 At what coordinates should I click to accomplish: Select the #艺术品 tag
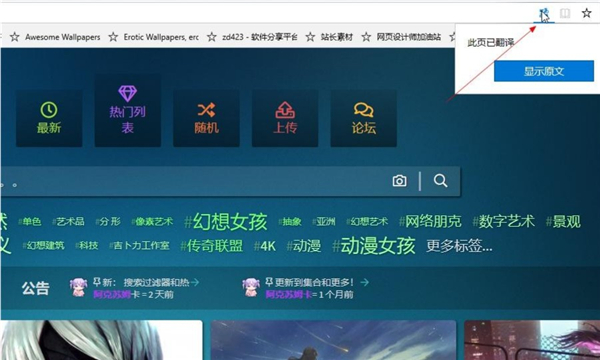[x=68, y=222]
